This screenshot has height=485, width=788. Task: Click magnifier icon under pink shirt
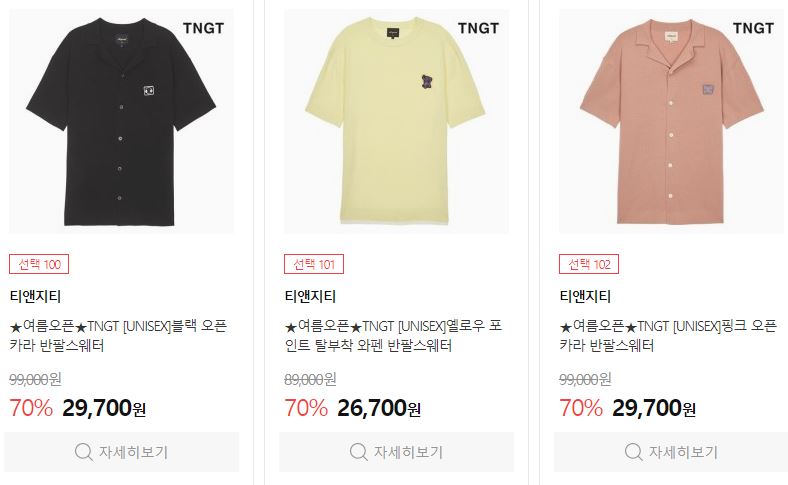[633, 452]
